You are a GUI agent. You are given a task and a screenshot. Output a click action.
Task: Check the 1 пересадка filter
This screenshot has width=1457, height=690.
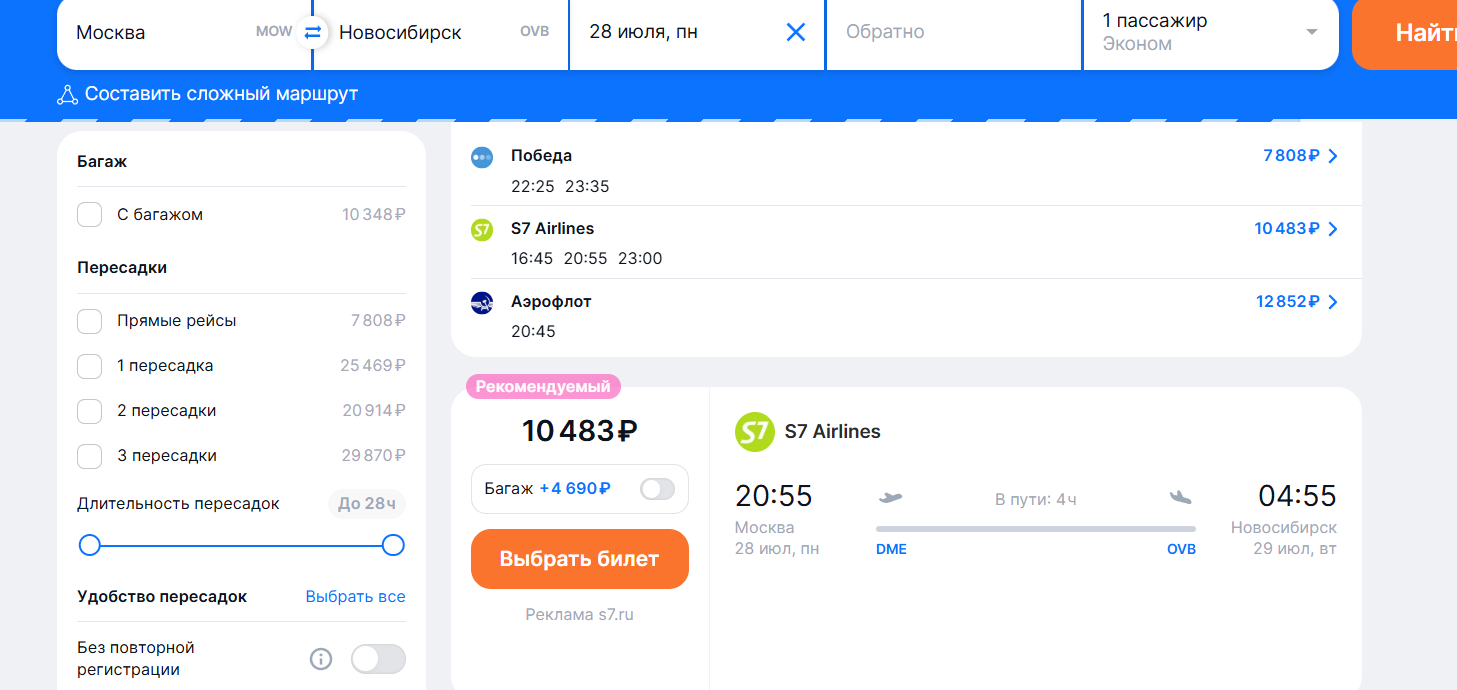(x=90, y=366)
